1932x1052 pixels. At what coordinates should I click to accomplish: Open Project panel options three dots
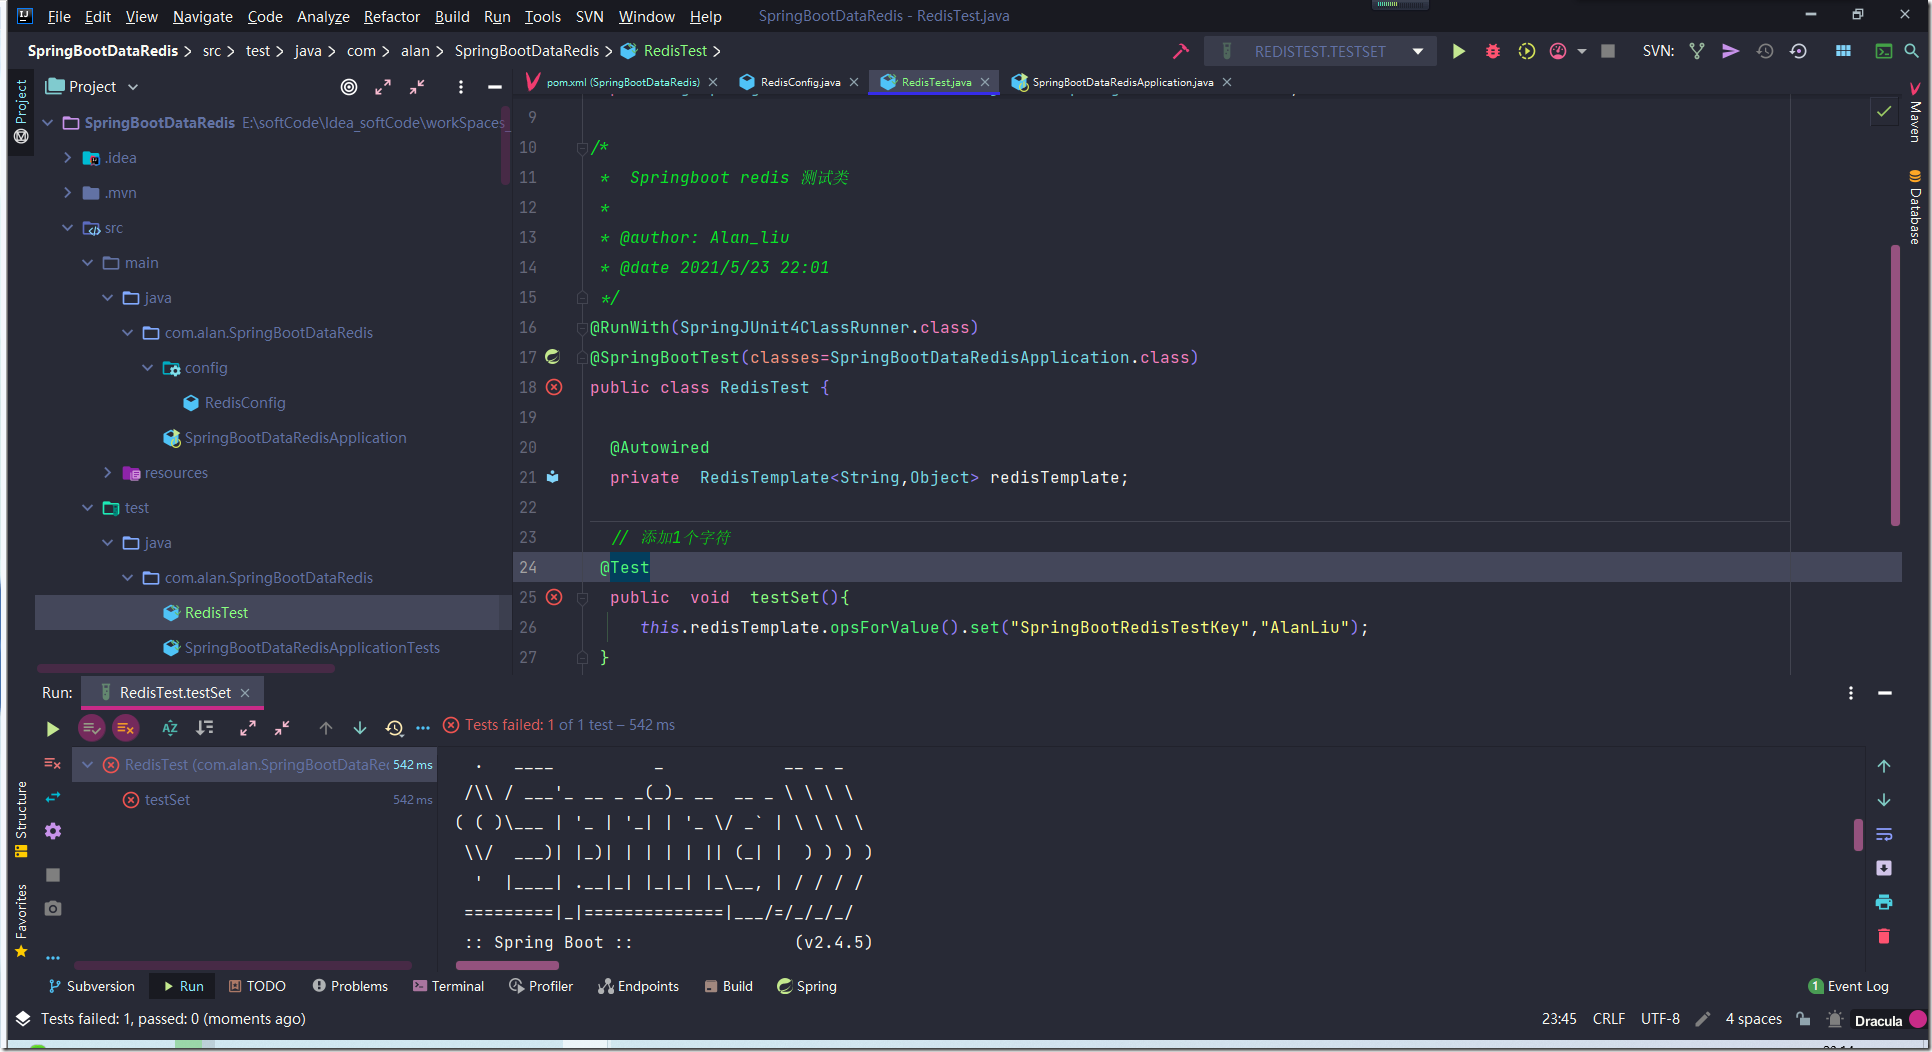point(461,87)
